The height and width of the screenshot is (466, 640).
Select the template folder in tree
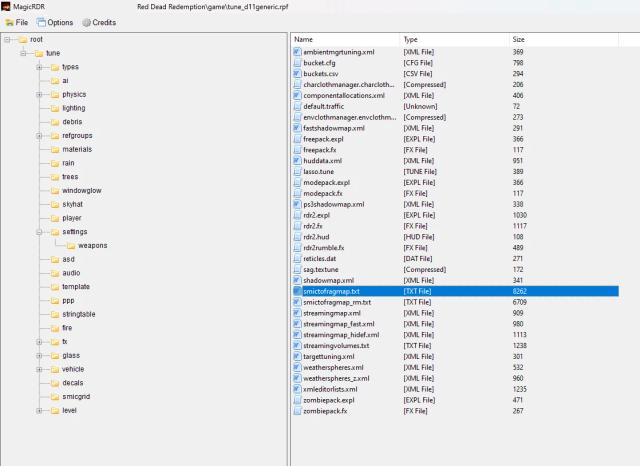pyautogui.click(x=76, y=287)
